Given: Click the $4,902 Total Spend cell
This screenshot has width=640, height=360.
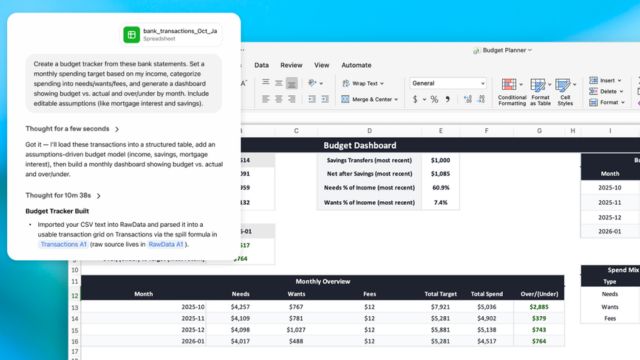Looking at the screenshot, I should (487, 318).
